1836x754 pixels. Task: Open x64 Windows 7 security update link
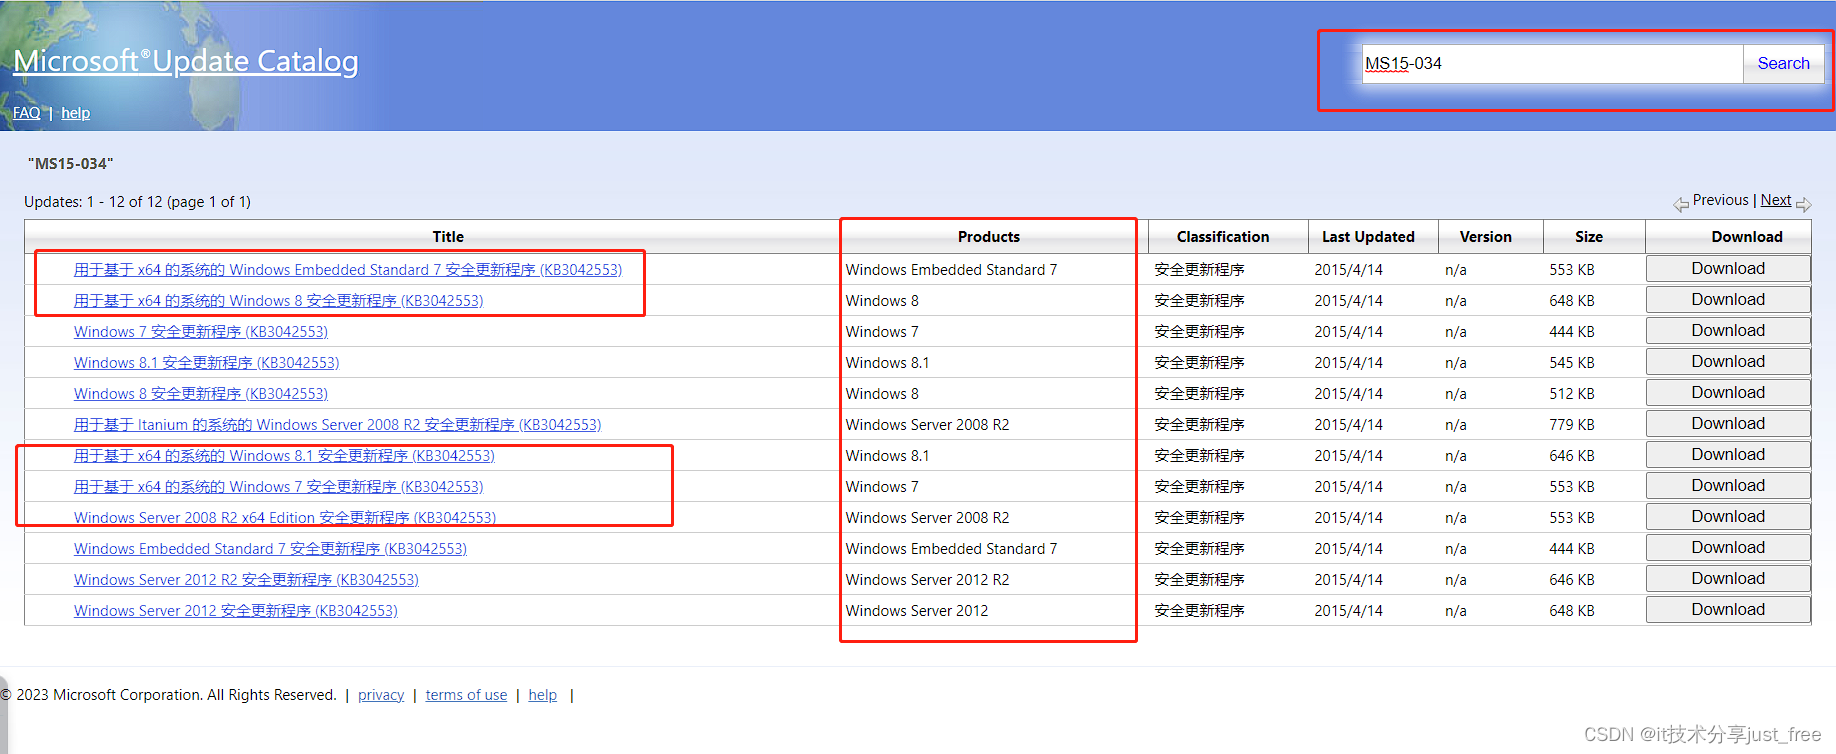(278, 487)
